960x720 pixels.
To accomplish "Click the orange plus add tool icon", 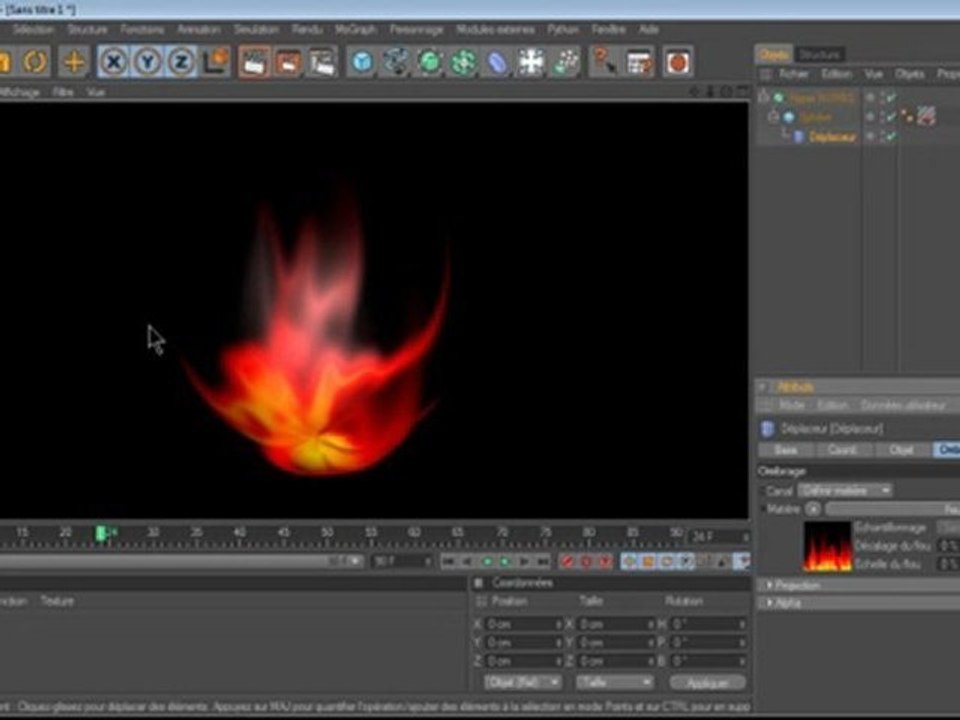I will 73,62.
